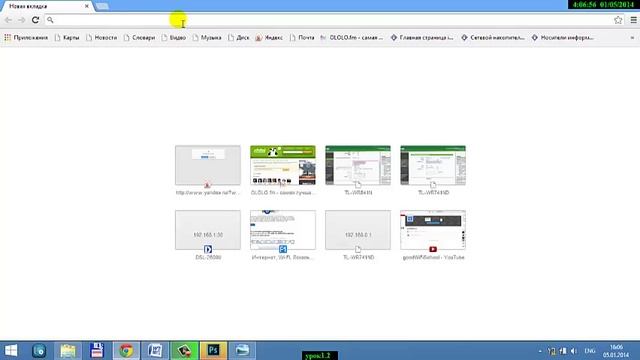Viewport: 640px width, 360px height.
Task: Open the Интернет, Wi-Fi thumbnail
Action: [283, 230]
